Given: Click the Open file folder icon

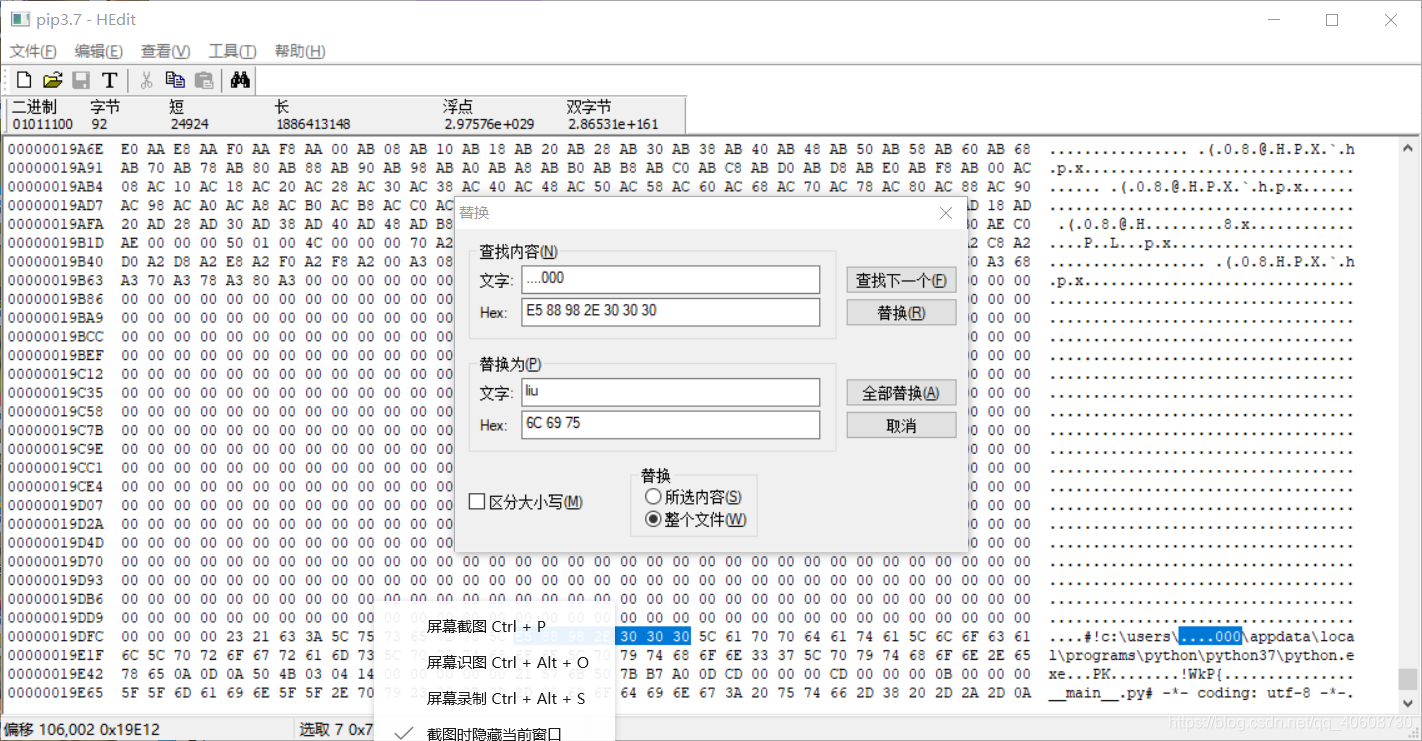Looking at the screenshot, I should point(52,80).
